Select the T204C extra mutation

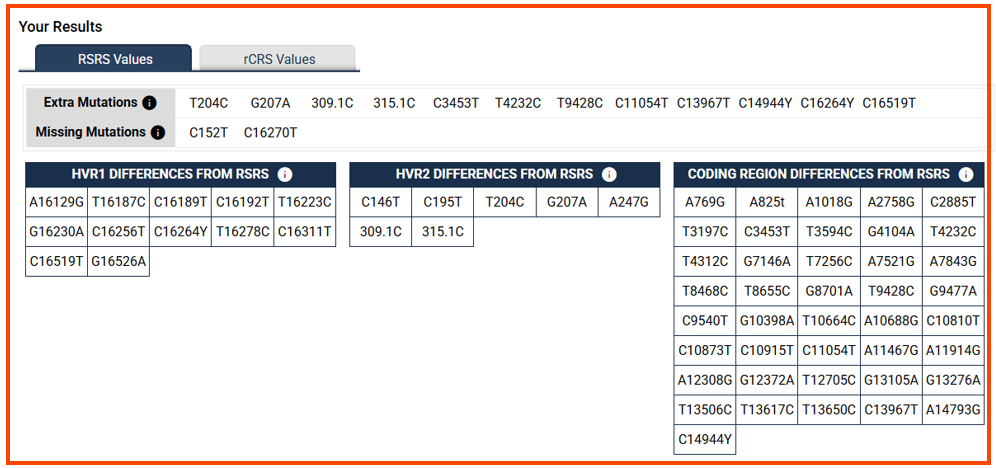[x=209, y=103]
